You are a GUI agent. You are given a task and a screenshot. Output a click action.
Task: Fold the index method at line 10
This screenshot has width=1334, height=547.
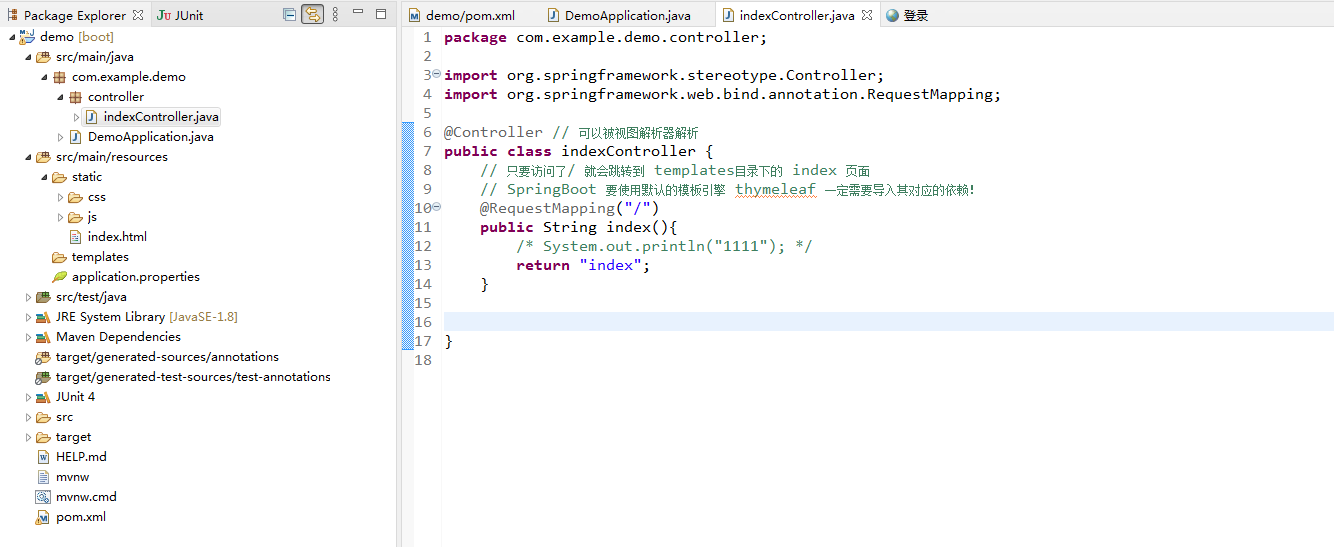click(x=437, y=207)
